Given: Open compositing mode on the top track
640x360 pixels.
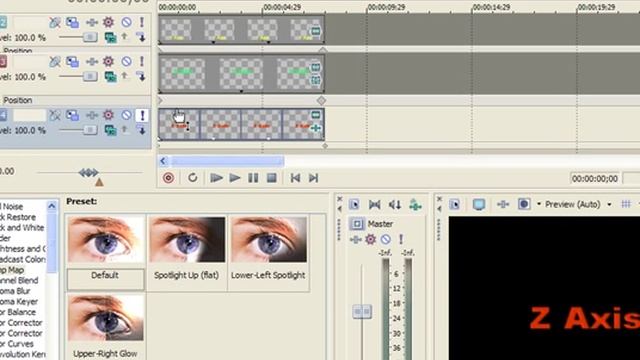Looking at the screenshot, I should coord(110,38).
